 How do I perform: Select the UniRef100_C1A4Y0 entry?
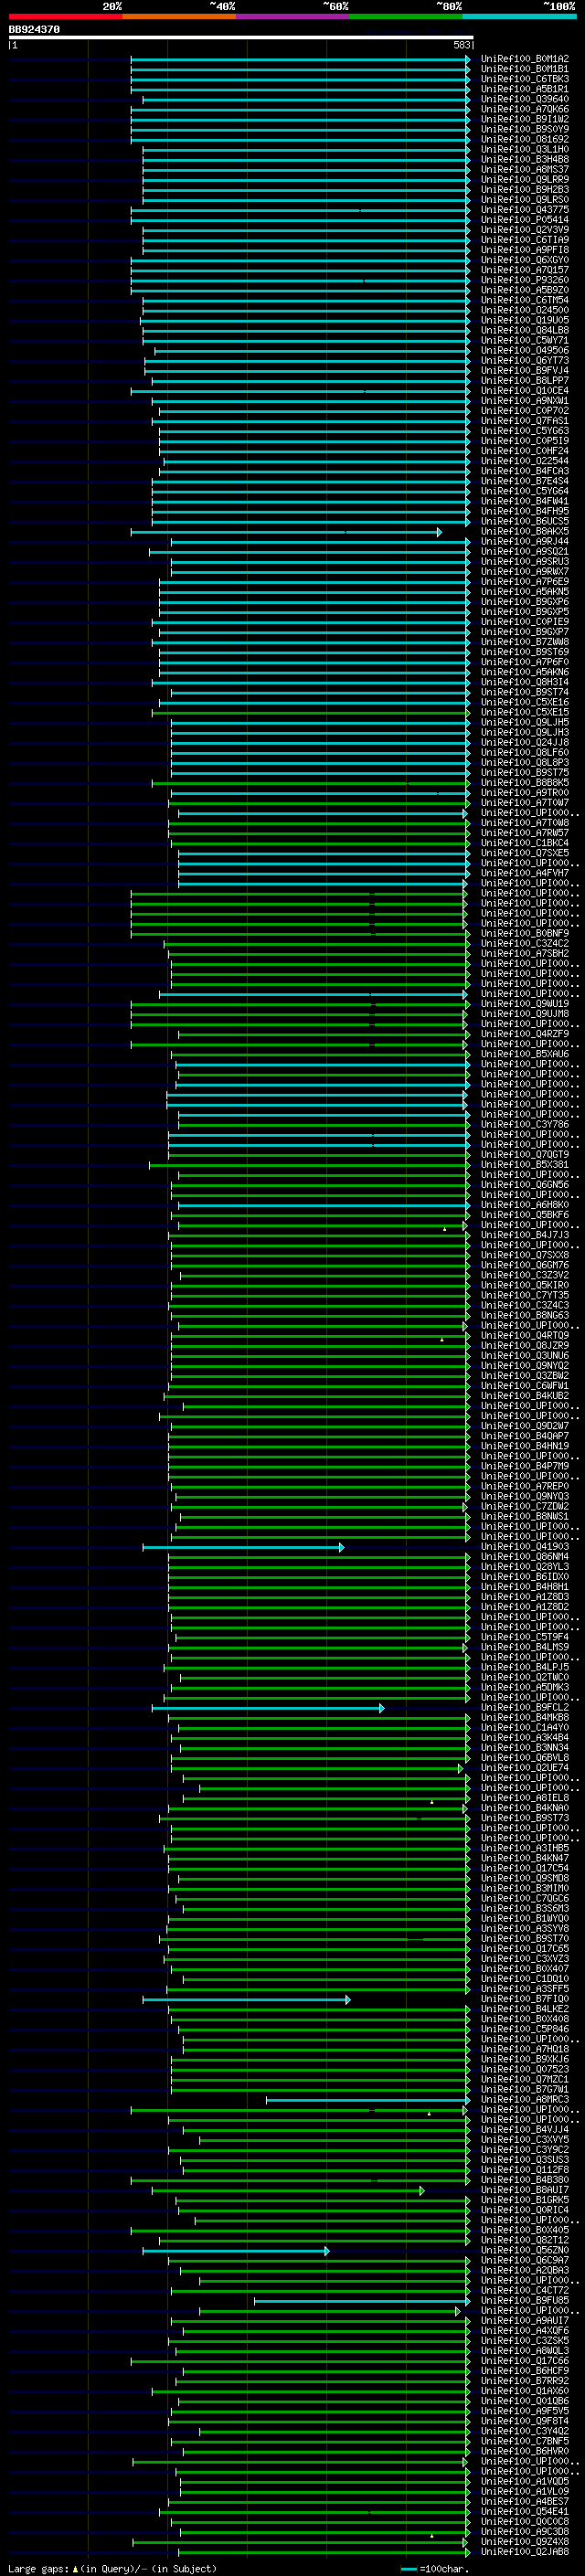pyautogui.click(x=524, y=1728)
